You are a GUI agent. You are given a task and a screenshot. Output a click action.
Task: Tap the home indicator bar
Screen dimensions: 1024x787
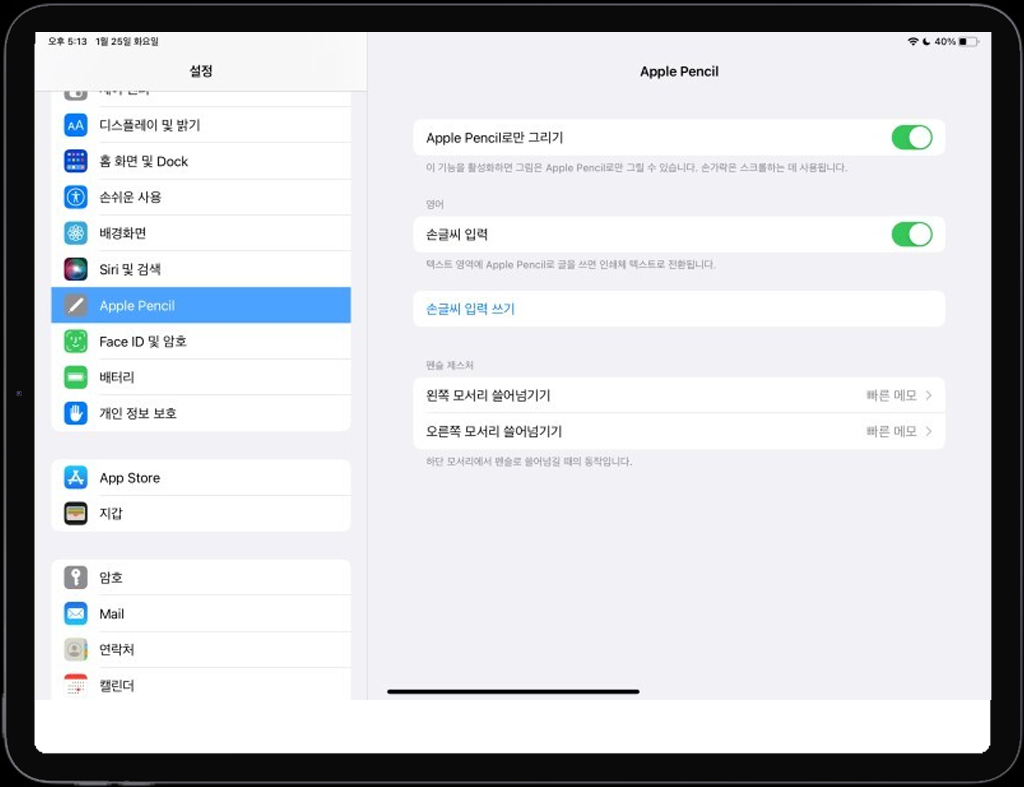[x=513, y=691]
